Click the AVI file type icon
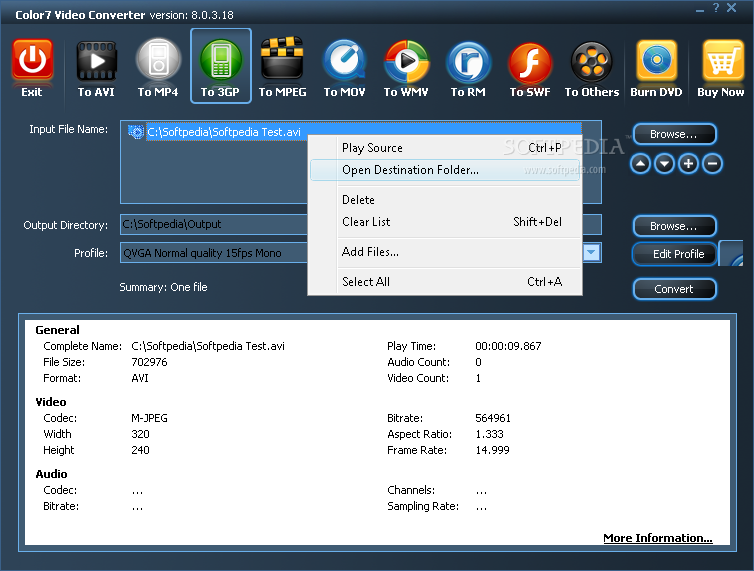Image resolution: width=754 pixels, height=571 pixels. [x=136, y=132]
